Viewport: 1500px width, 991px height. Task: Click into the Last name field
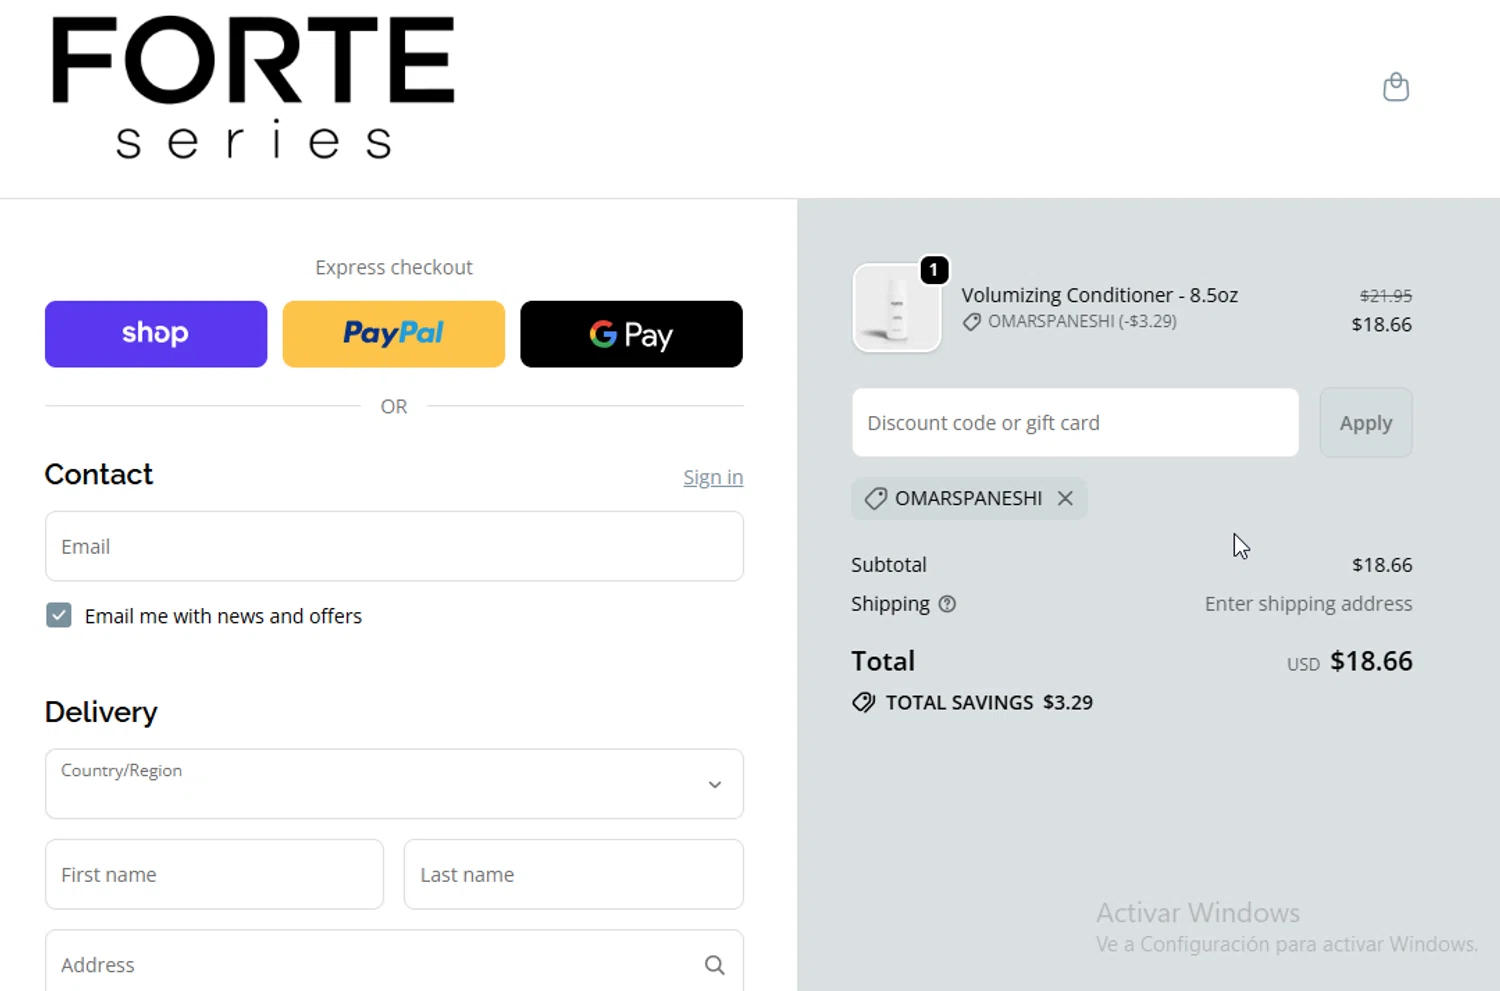pyautogui.click(x=573, y=874)
